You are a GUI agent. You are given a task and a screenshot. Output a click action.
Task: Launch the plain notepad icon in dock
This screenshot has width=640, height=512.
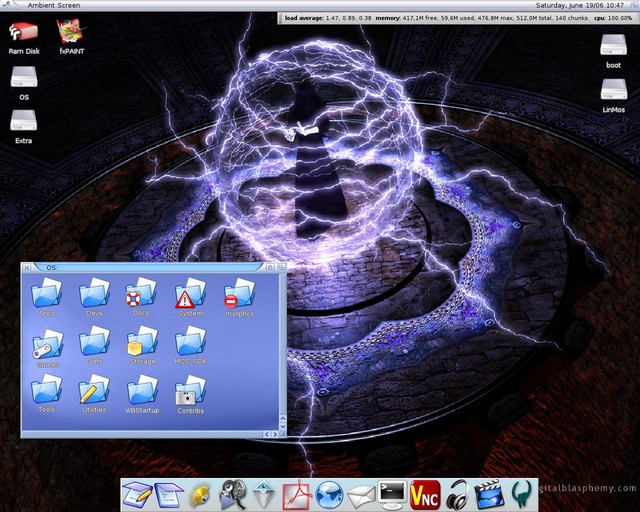[x=169, y=495]
